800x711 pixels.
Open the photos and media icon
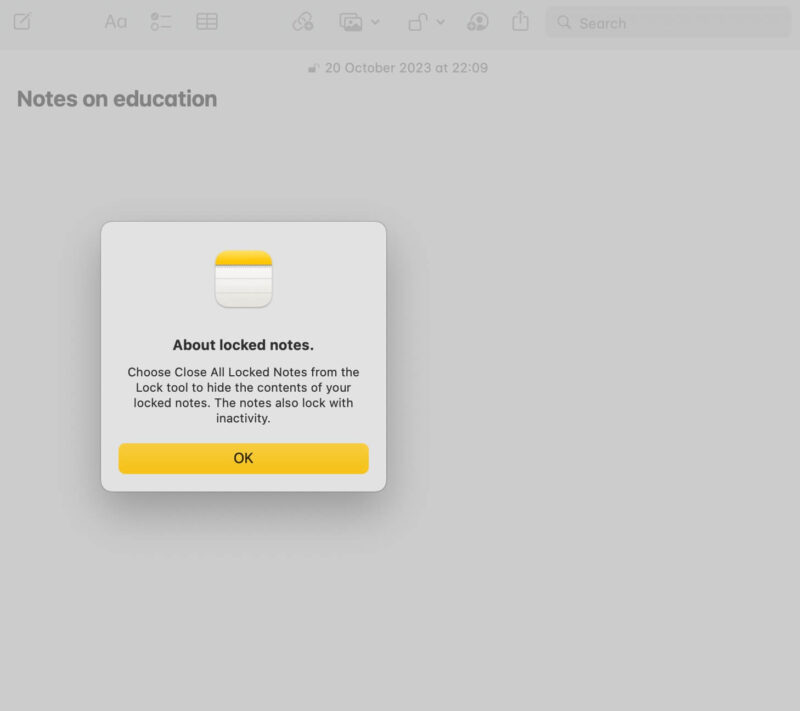click(x=351, y=22)
